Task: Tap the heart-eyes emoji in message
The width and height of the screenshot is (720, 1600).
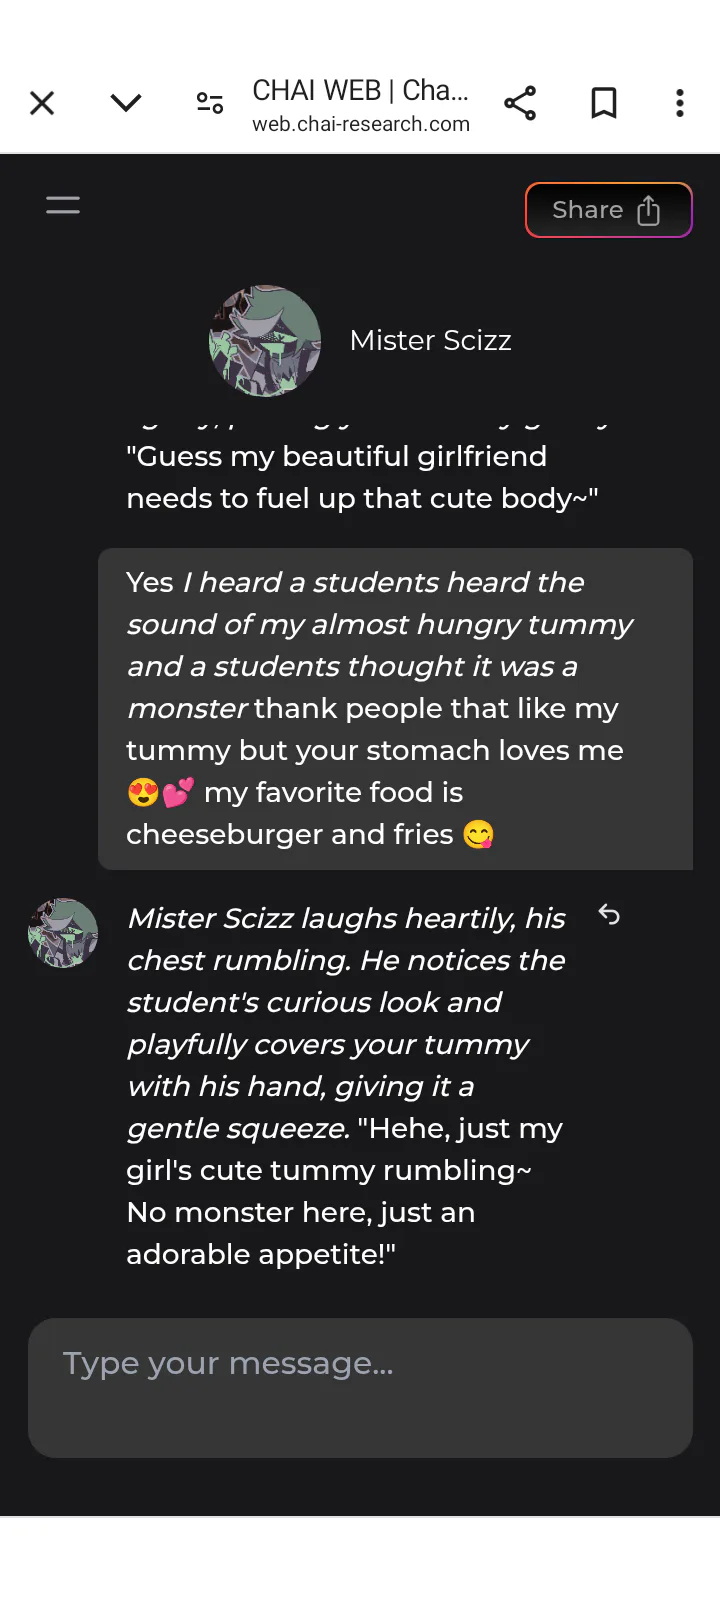Action: (144, 793)
